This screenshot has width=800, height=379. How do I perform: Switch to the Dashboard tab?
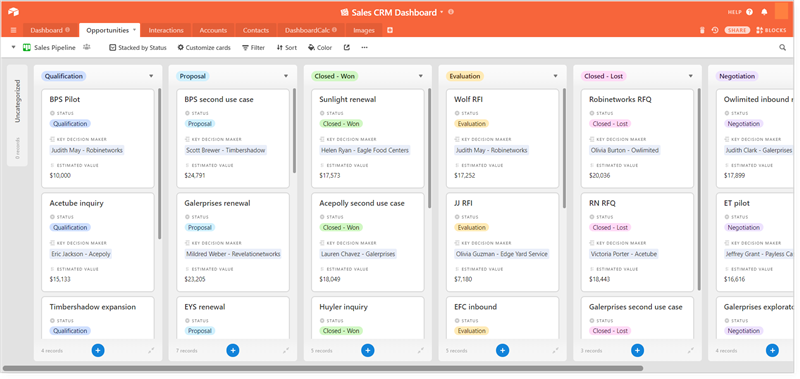click(50, 31)
